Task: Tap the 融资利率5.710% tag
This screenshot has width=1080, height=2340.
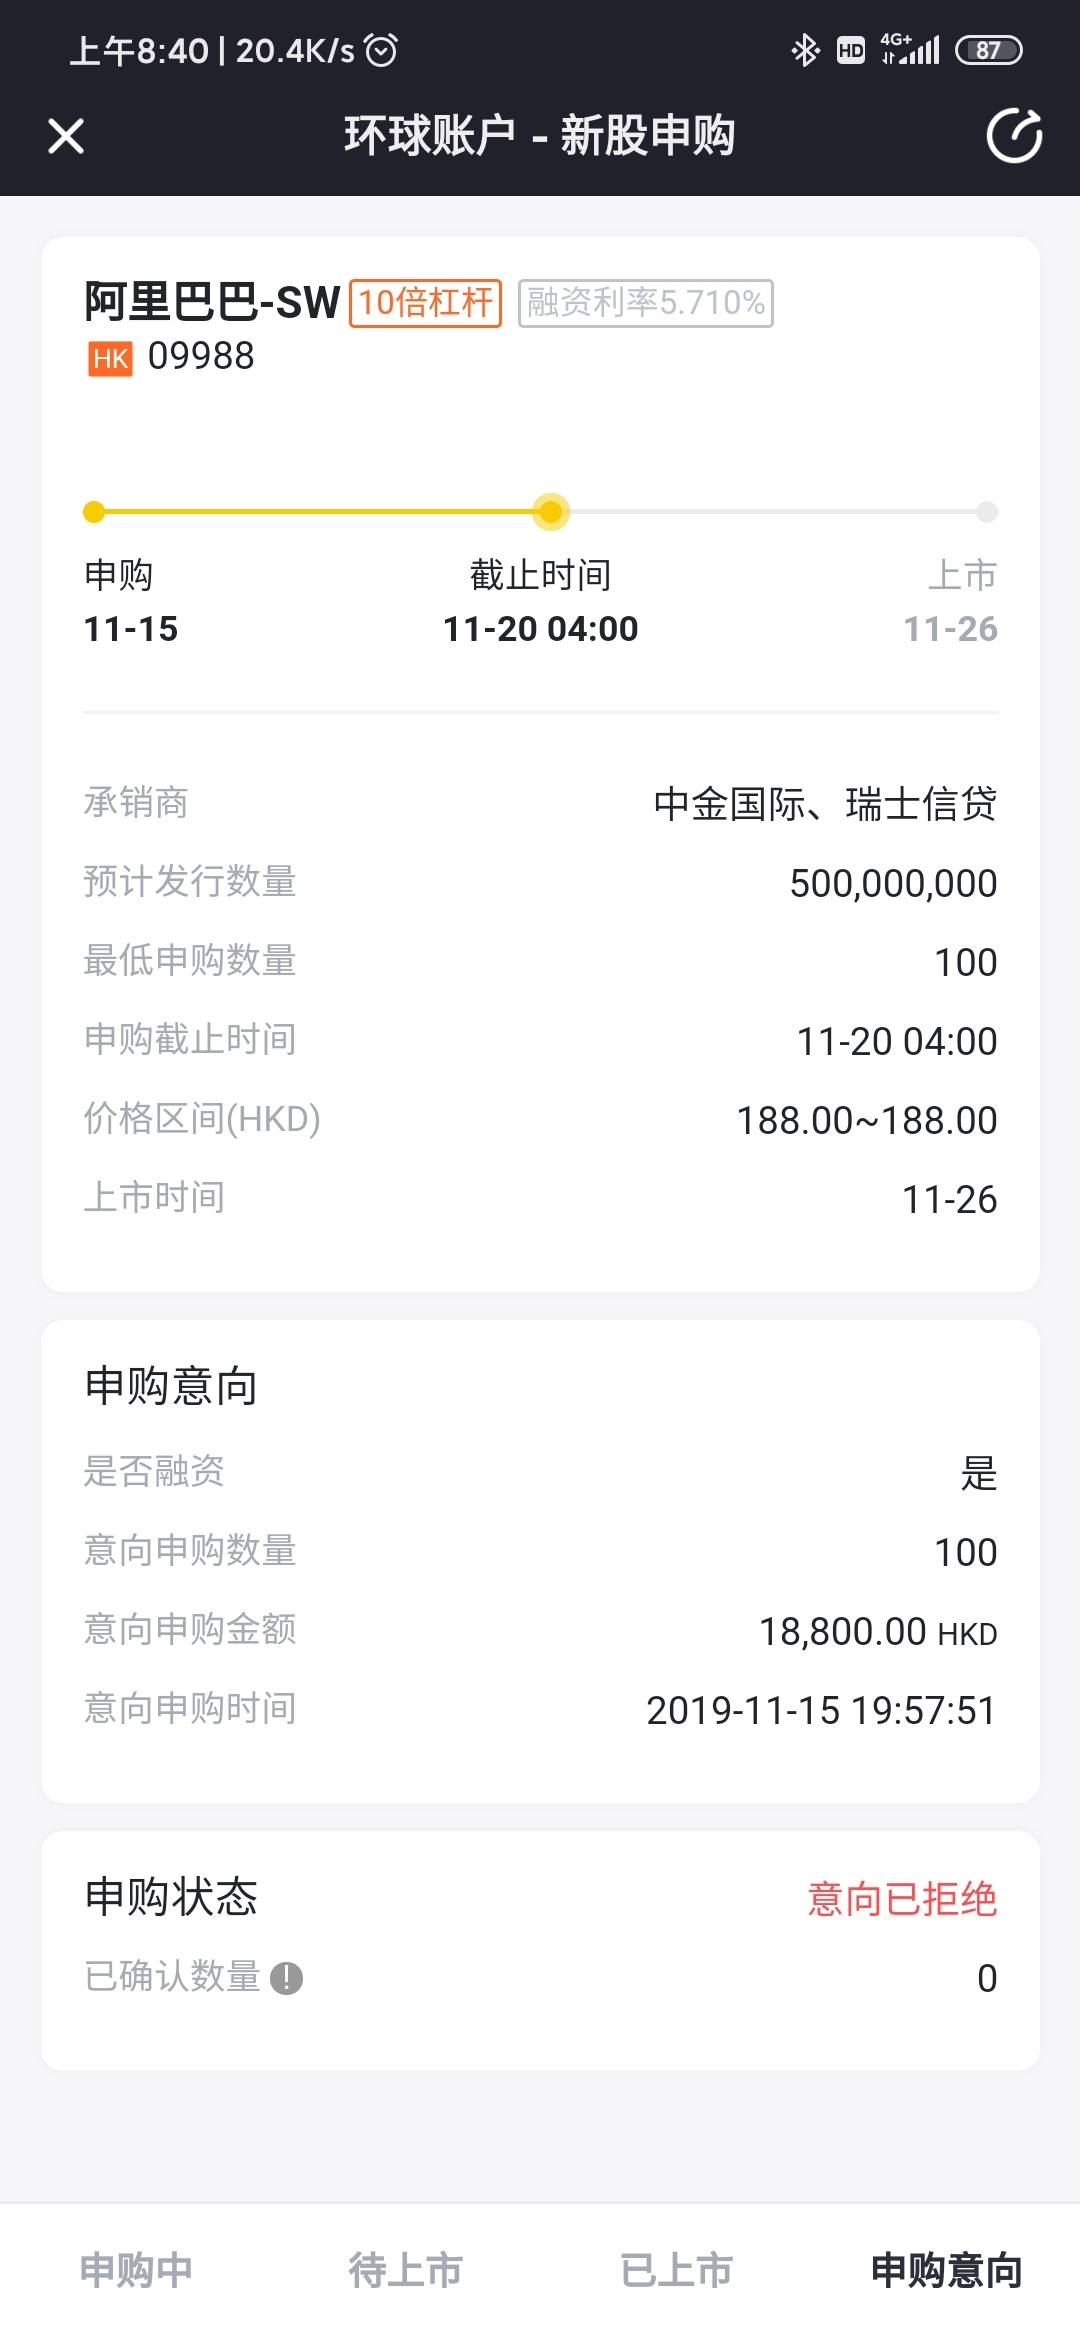Action: 646,302
